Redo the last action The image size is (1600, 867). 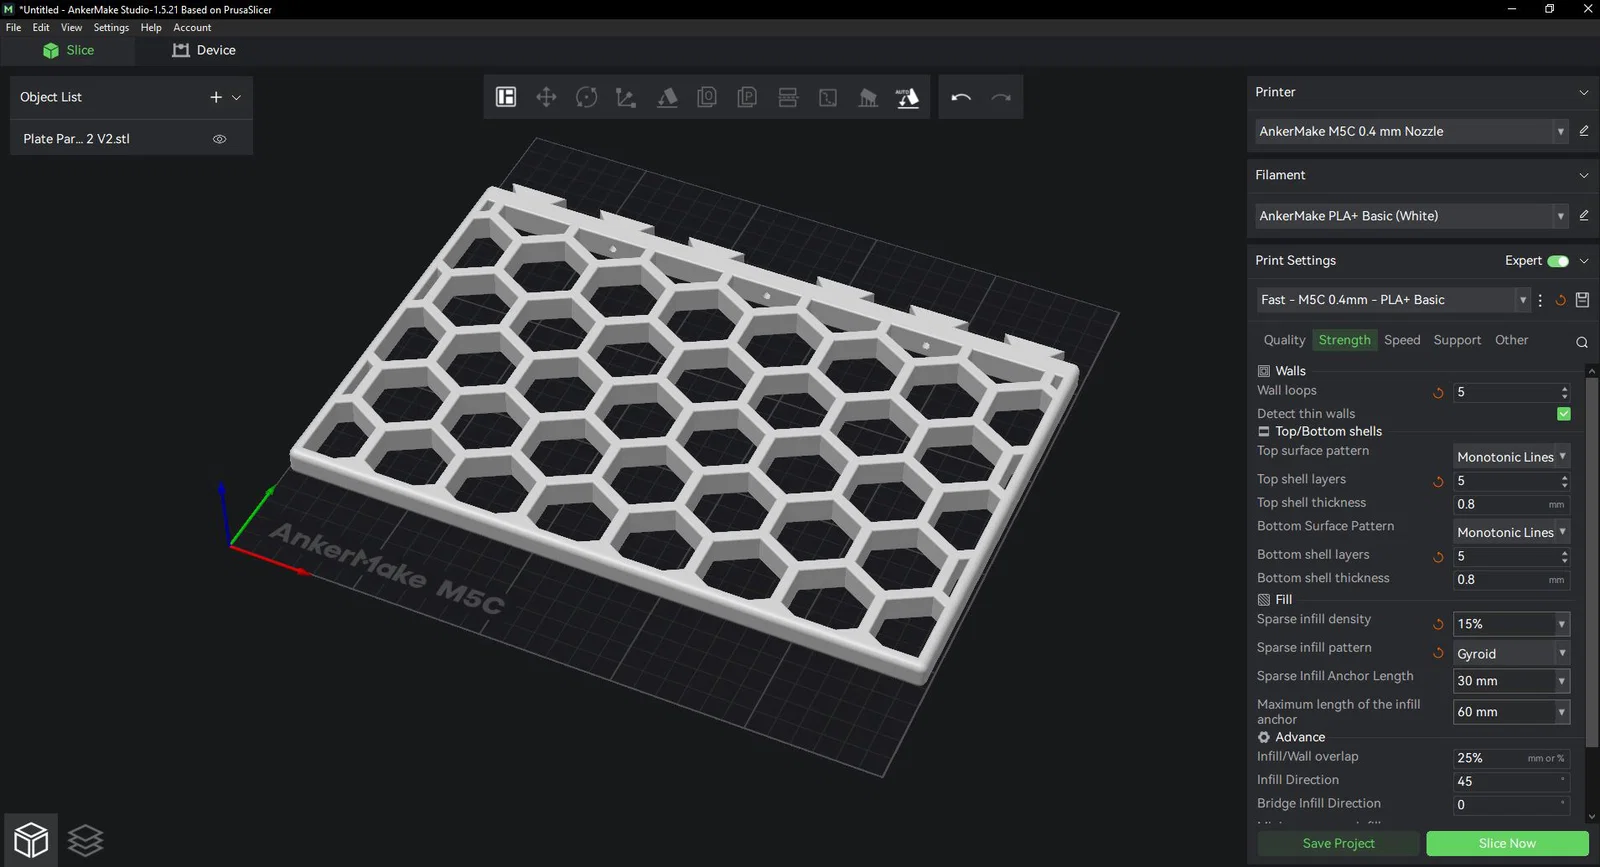(x=1001, y=97)
